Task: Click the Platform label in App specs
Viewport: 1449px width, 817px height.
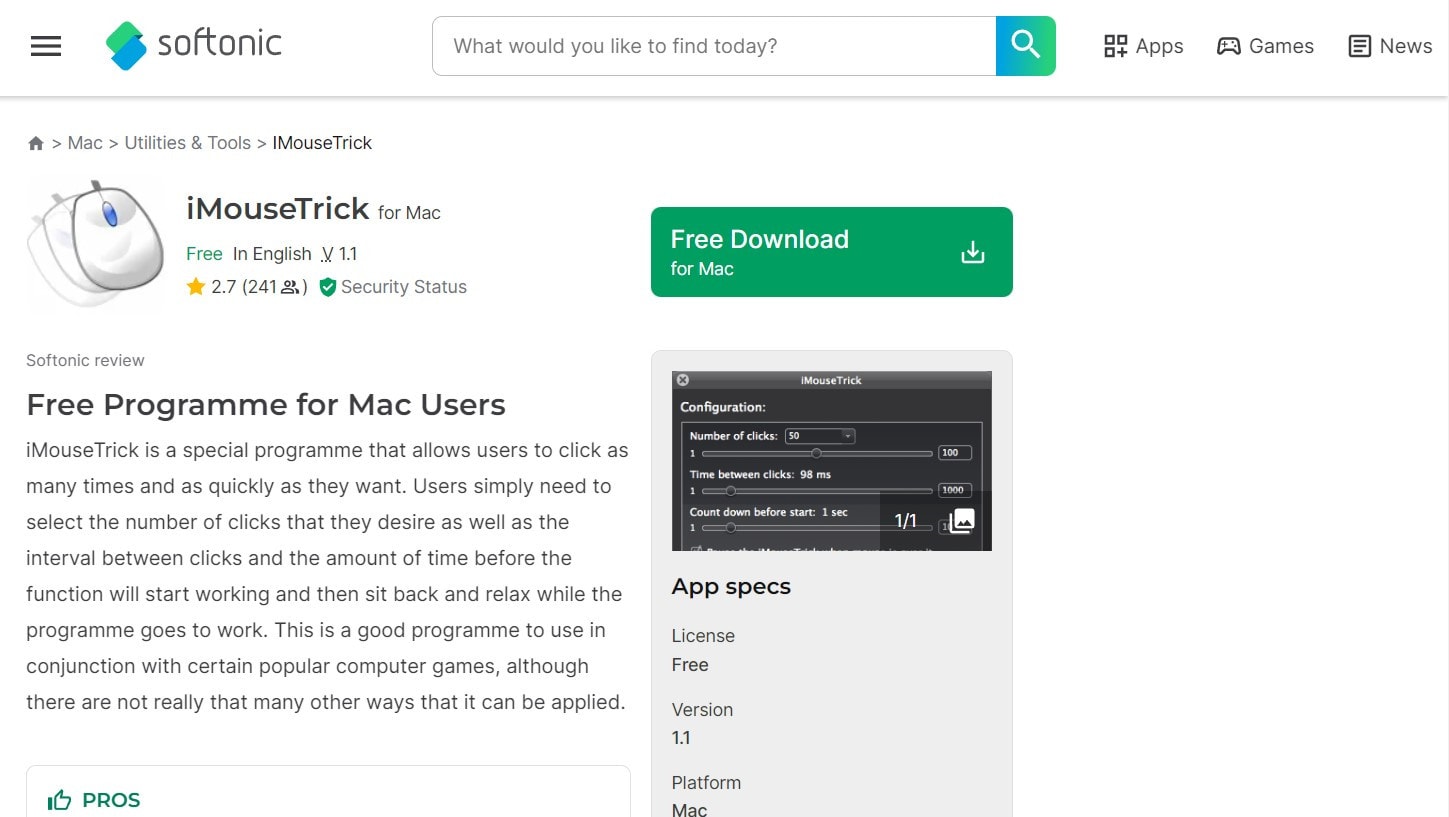Action: [706, 783]
